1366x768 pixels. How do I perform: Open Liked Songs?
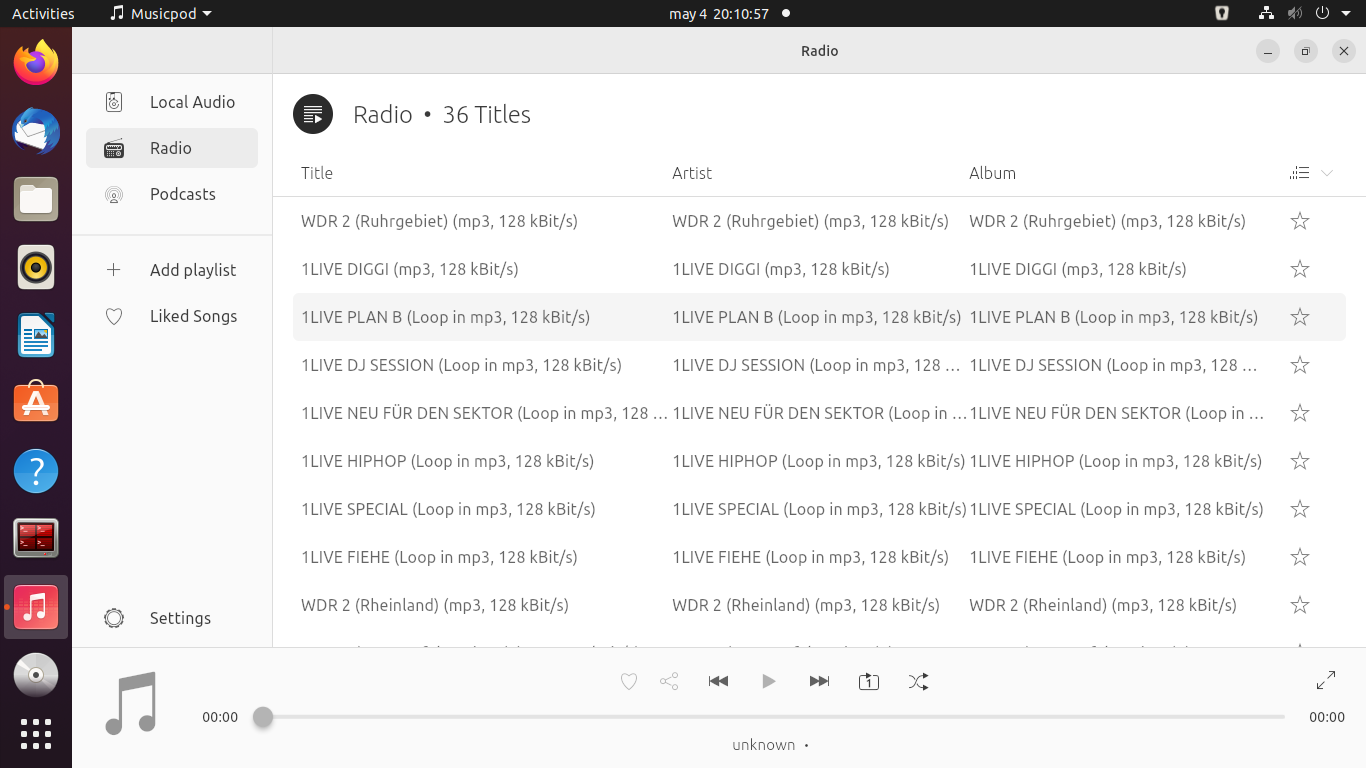point(172,316)
